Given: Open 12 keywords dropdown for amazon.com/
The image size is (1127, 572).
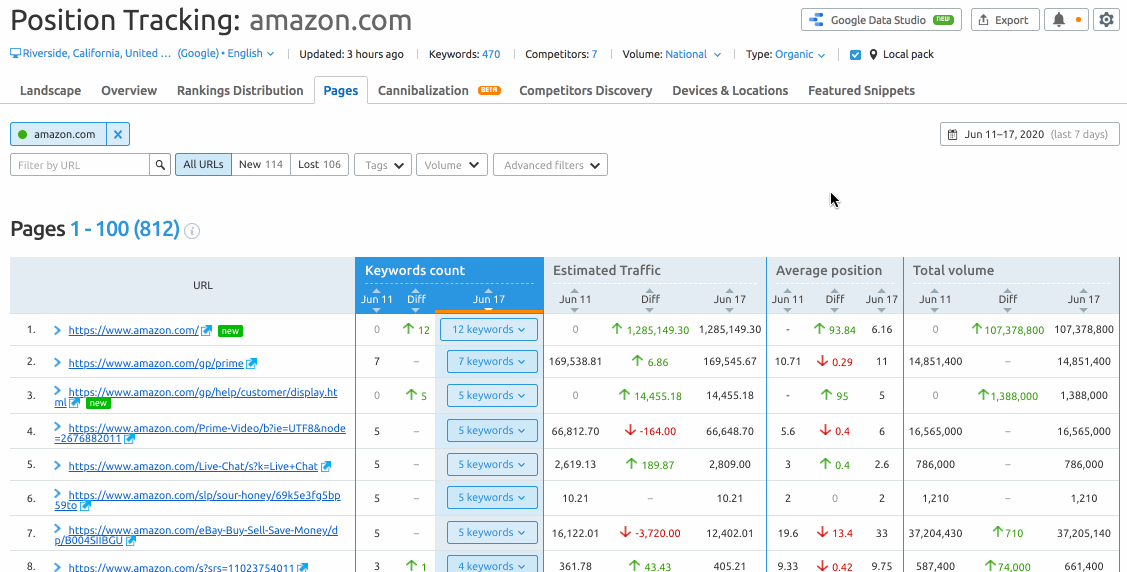Looking at the screenshot, I should pyautogui.click(x=489, y=330).
